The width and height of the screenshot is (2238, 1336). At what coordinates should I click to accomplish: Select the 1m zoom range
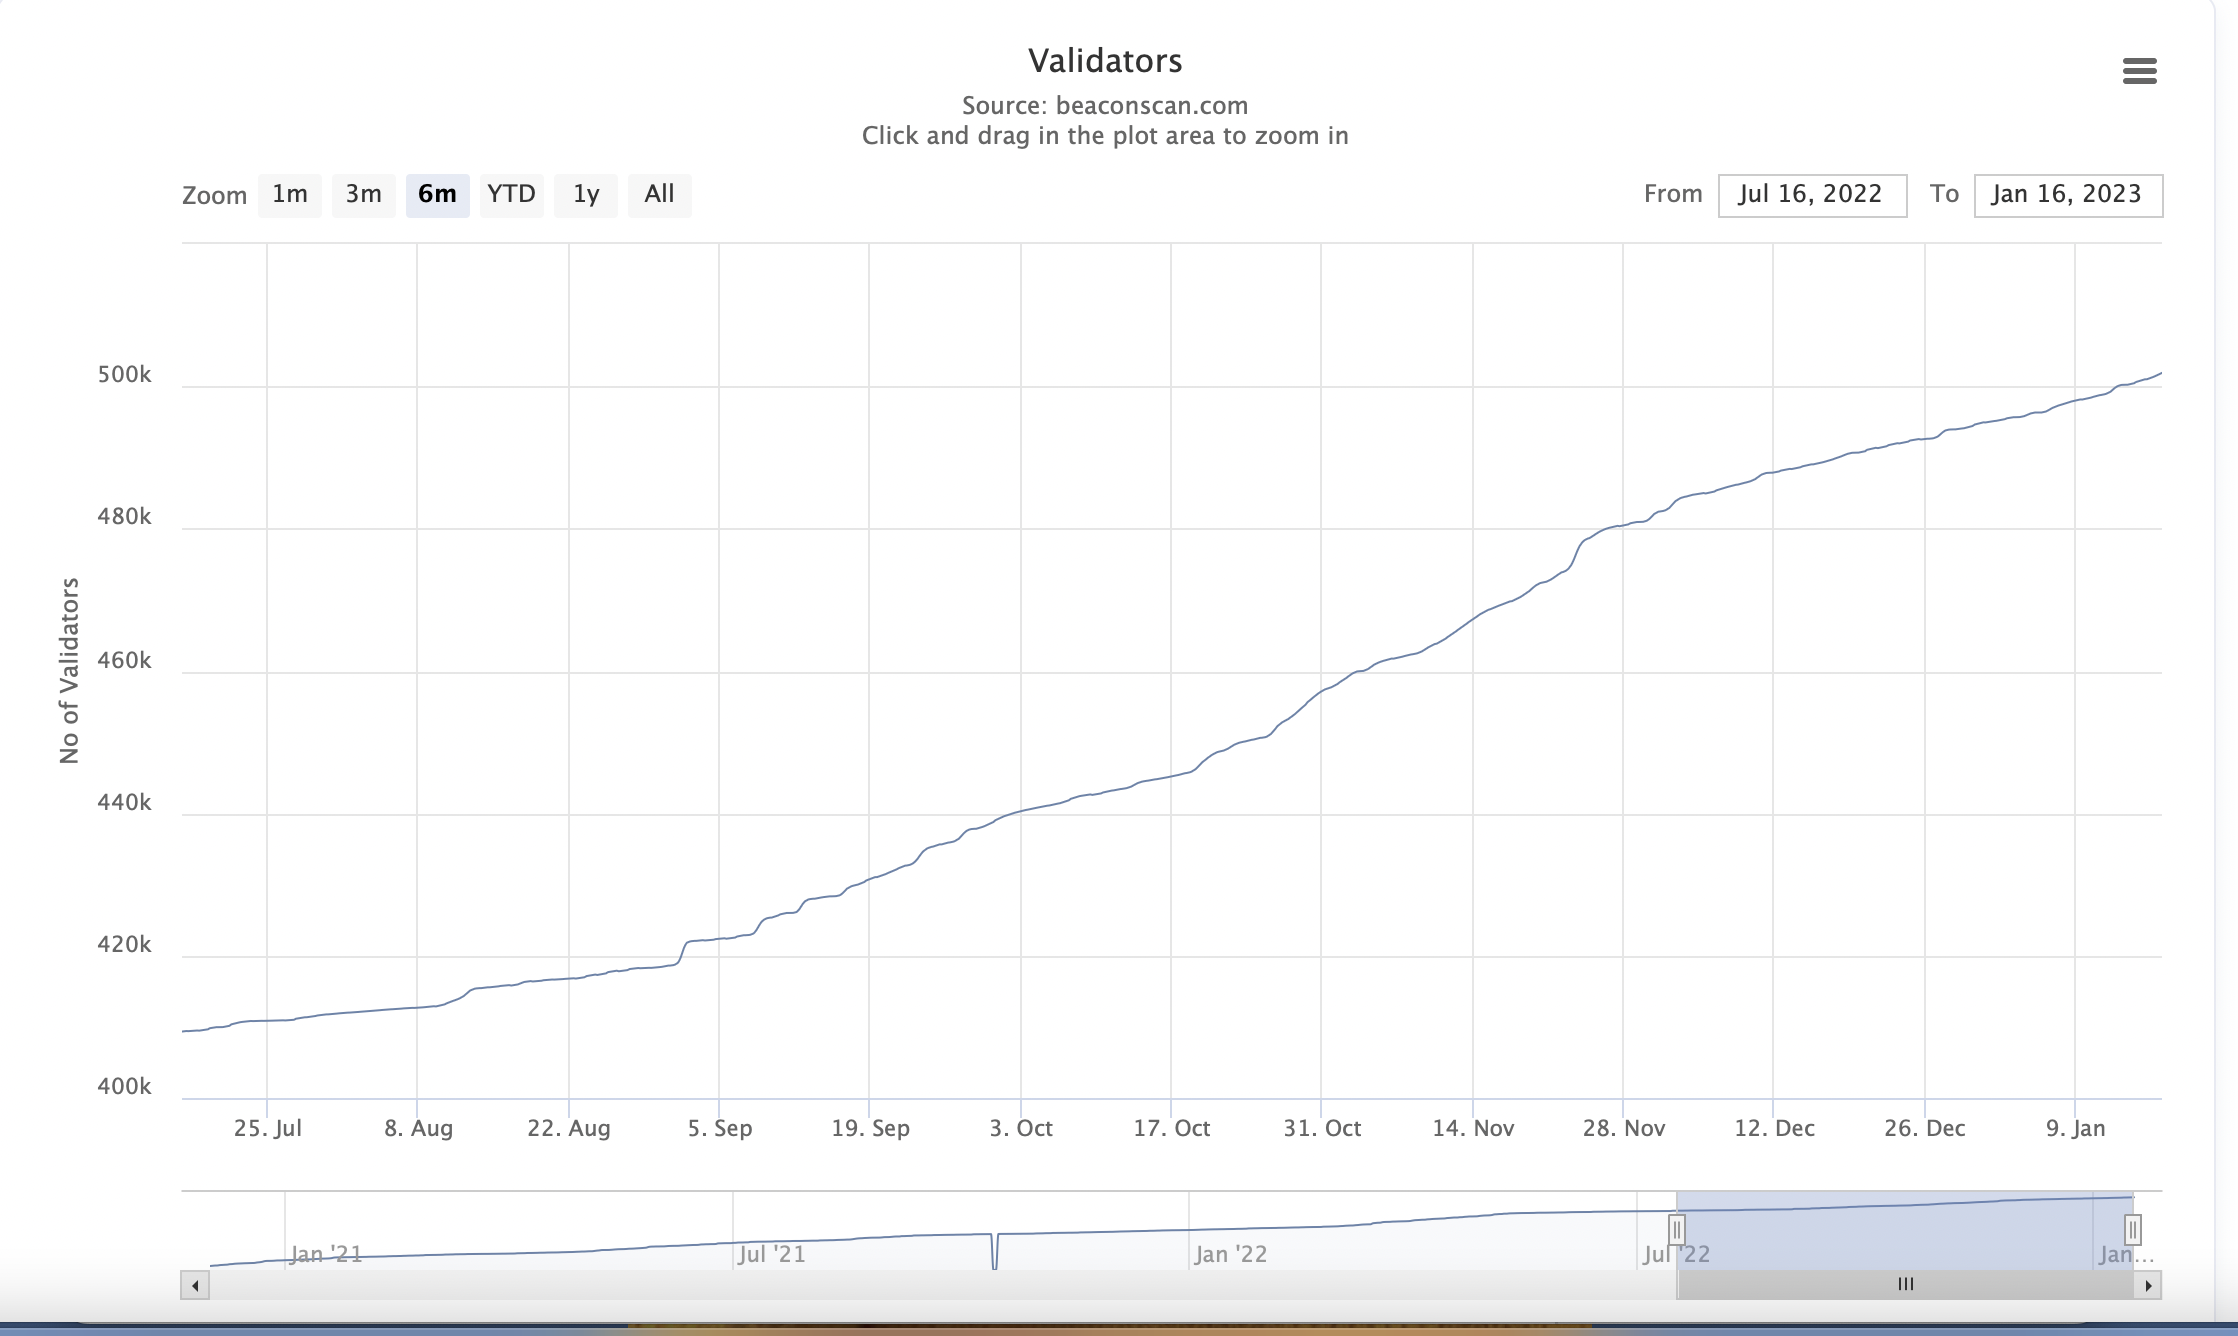pos(289,194)
